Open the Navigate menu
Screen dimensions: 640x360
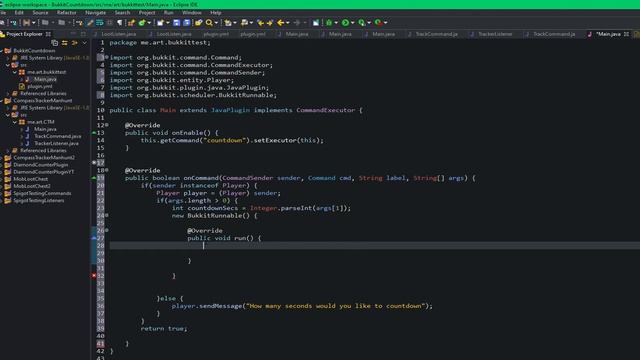click(96, 13)
